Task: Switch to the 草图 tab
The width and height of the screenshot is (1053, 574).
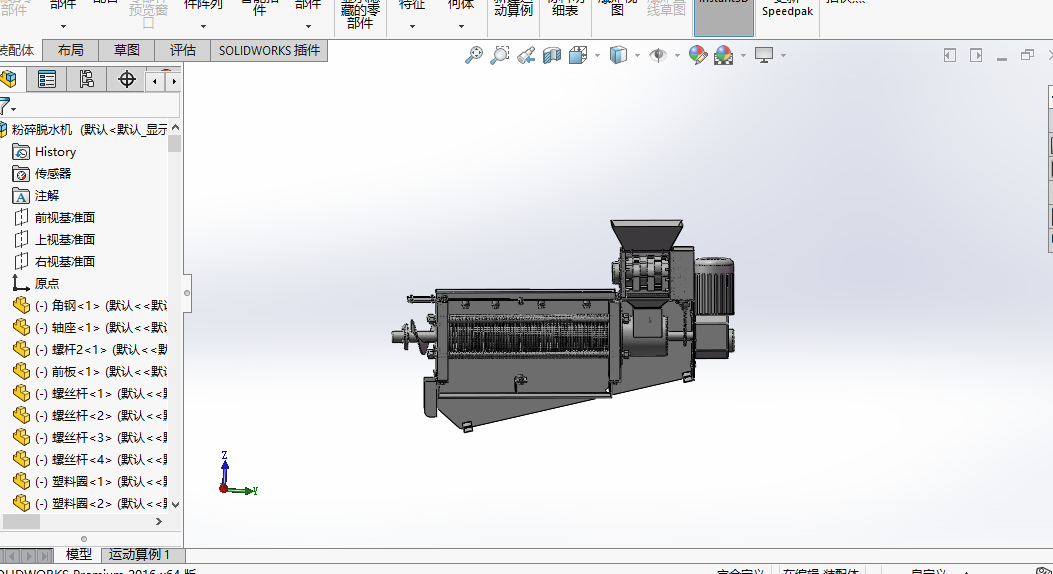Action: [x=127, y=50]
